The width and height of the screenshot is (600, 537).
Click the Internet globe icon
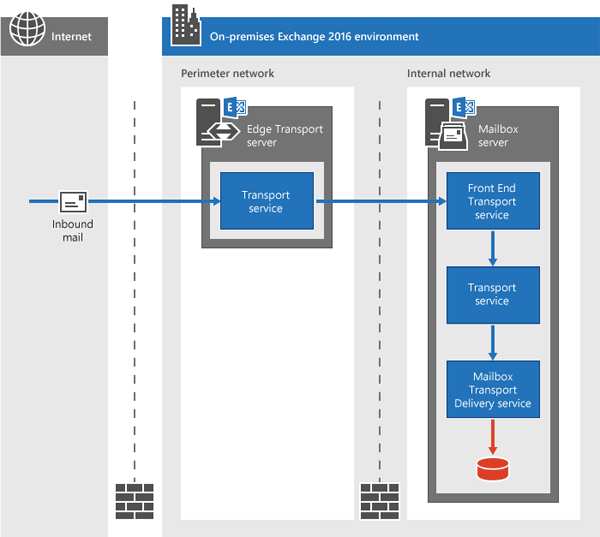click(27, 29)
